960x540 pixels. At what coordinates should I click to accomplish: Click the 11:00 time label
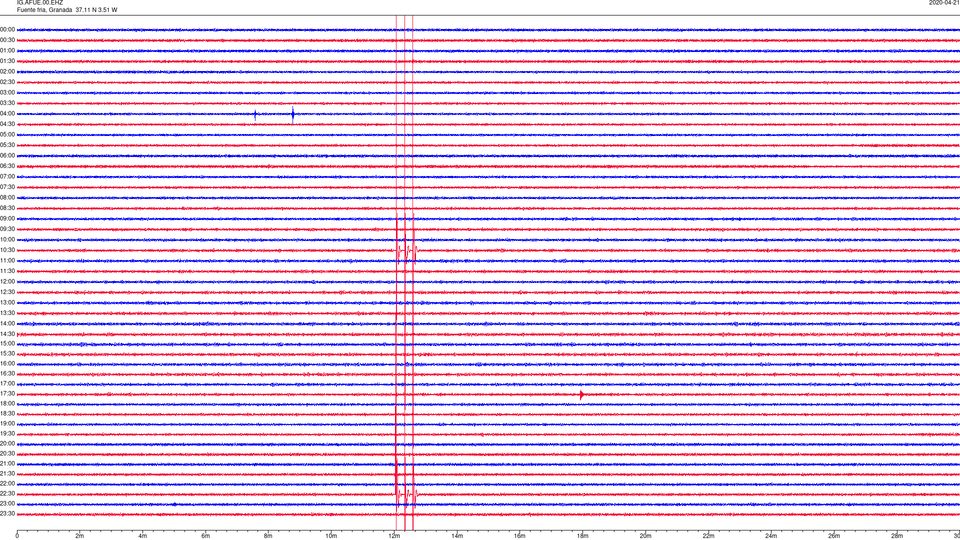coord(7,260)
